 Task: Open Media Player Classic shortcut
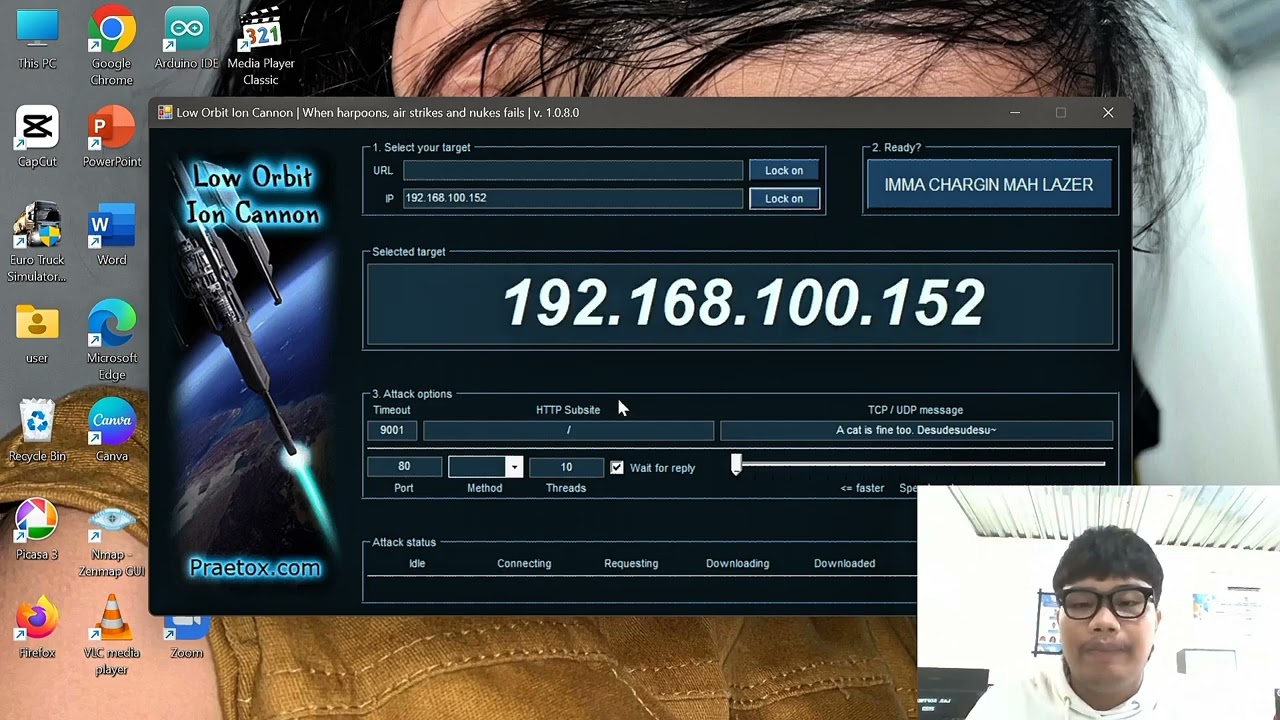coord(261,45)
